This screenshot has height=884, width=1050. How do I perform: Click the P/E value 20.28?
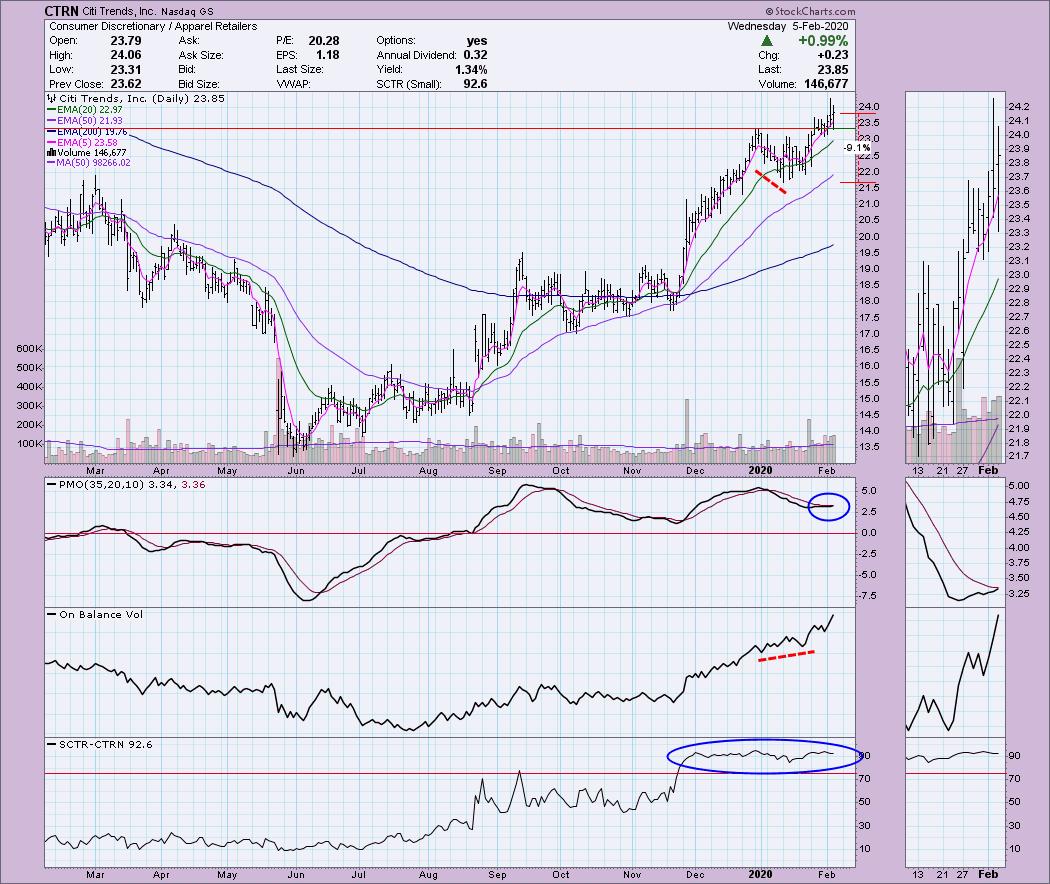[324, 40]
